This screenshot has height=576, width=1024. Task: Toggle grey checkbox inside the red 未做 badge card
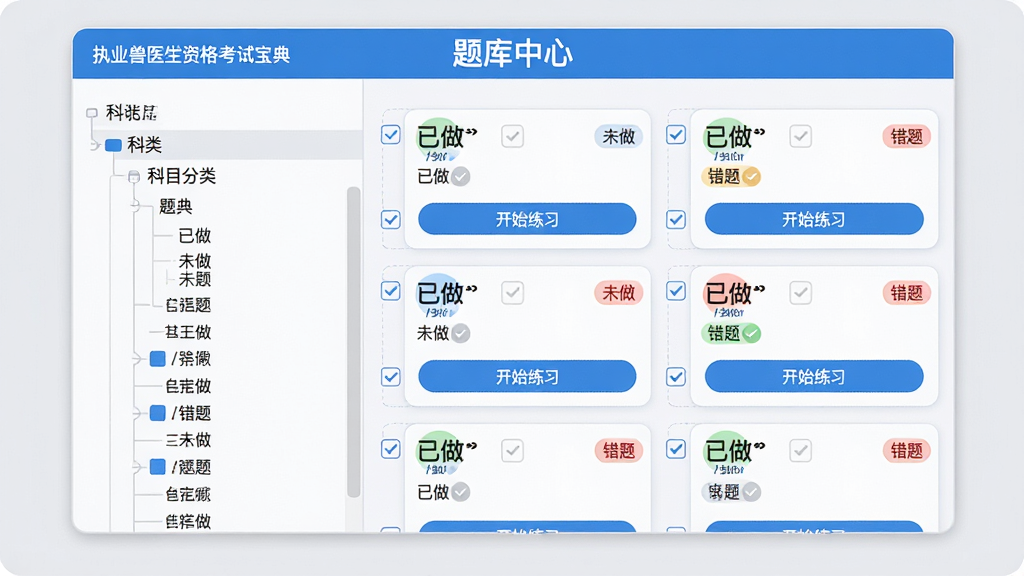pyautogui.click(x=513, y=293)
